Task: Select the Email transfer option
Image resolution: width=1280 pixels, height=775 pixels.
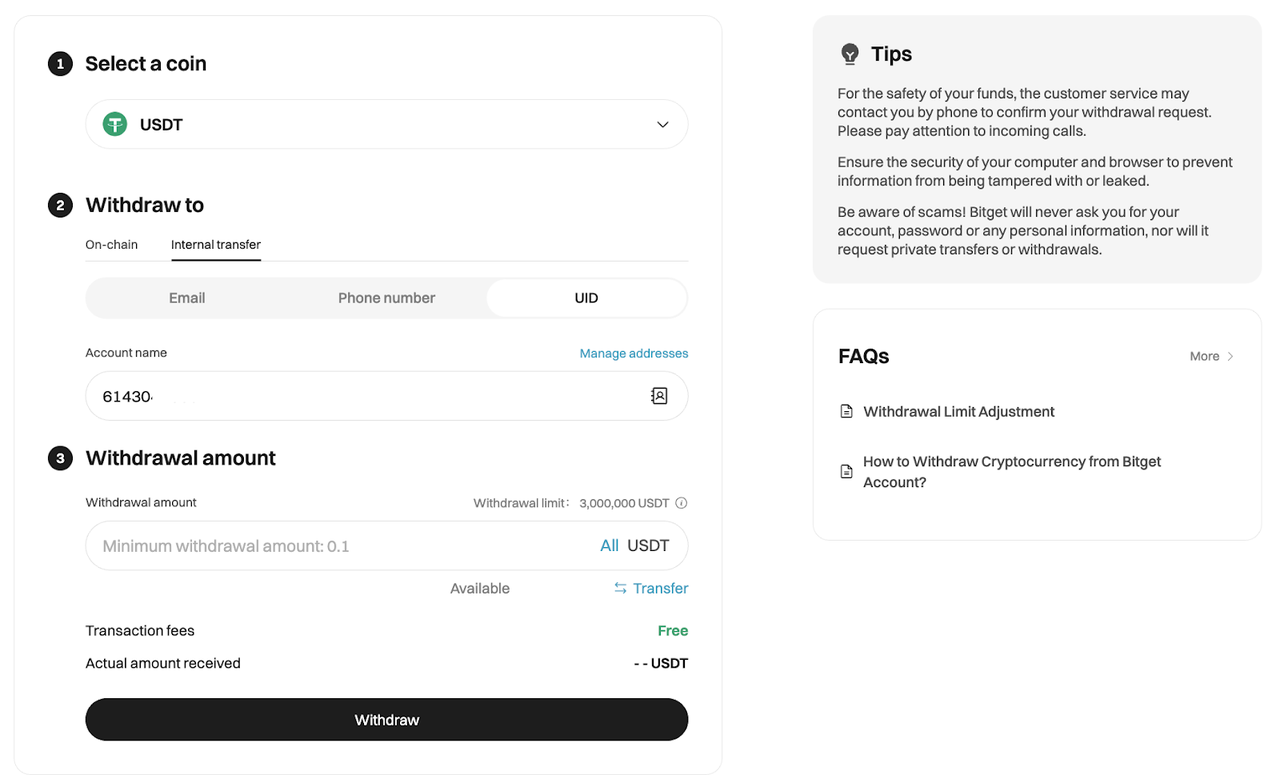Action: click(187, 298)
